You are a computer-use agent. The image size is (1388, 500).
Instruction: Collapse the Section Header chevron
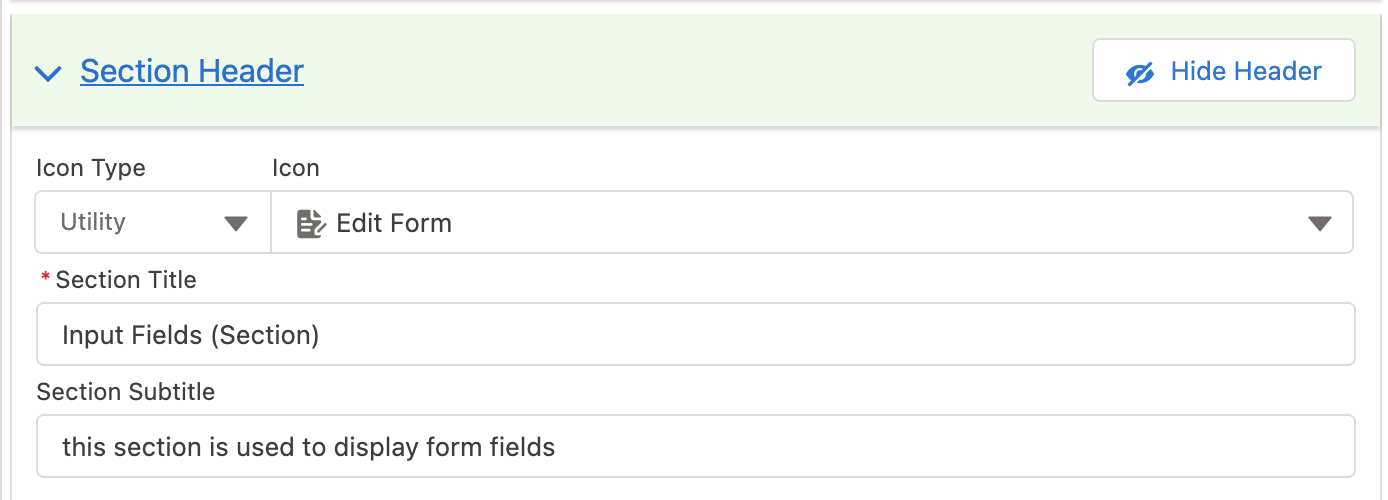point(48,73)
